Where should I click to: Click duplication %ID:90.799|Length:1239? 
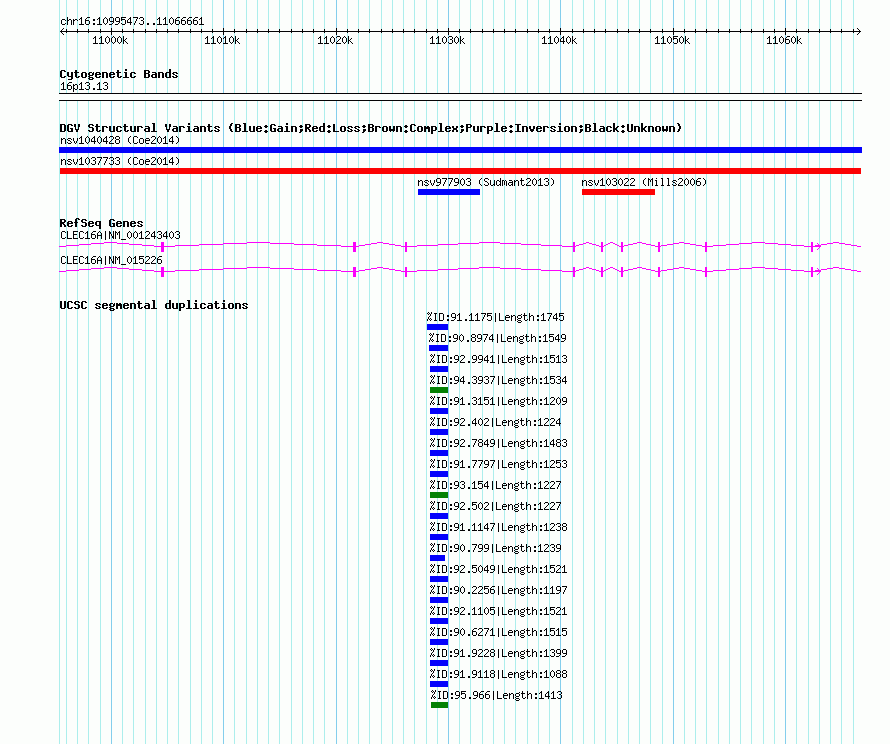point(496,548)
